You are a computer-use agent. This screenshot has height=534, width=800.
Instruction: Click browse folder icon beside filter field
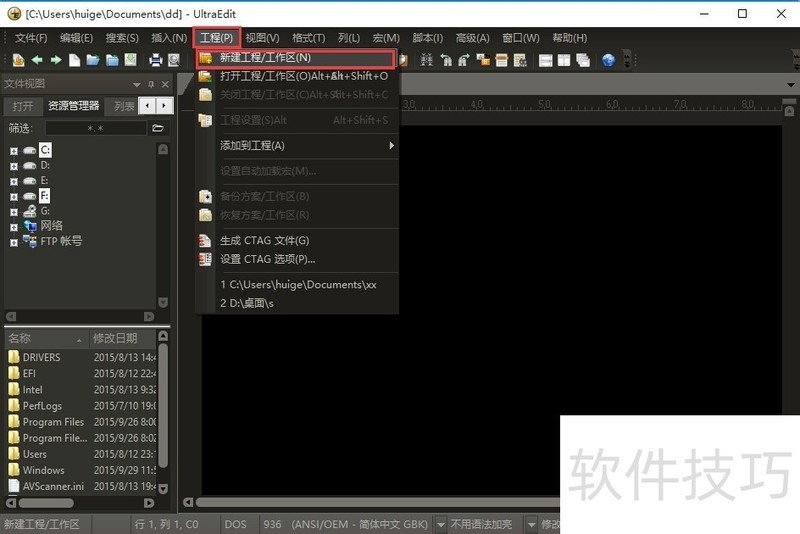coord(158,128)
